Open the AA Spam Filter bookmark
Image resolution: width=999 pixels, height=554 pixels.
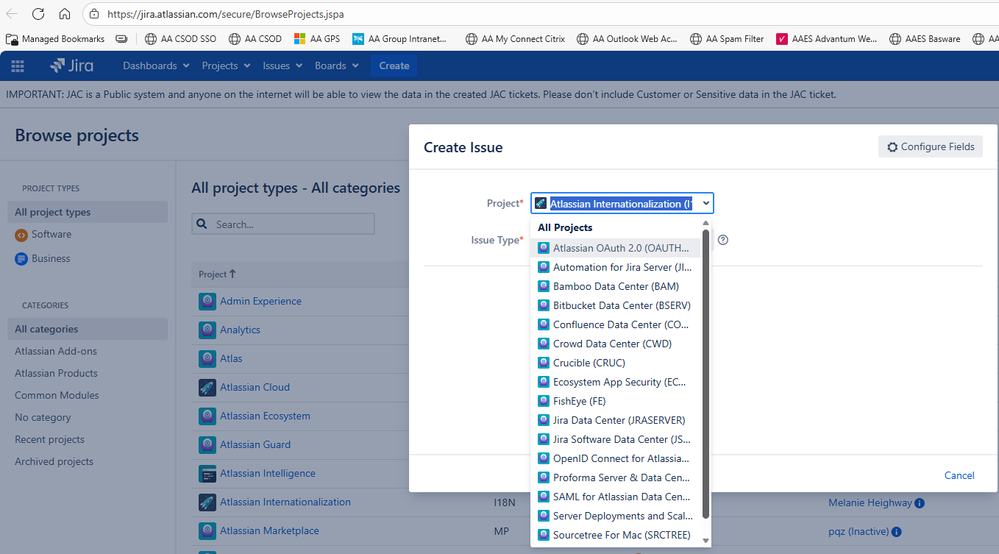(x=726, y=39)
